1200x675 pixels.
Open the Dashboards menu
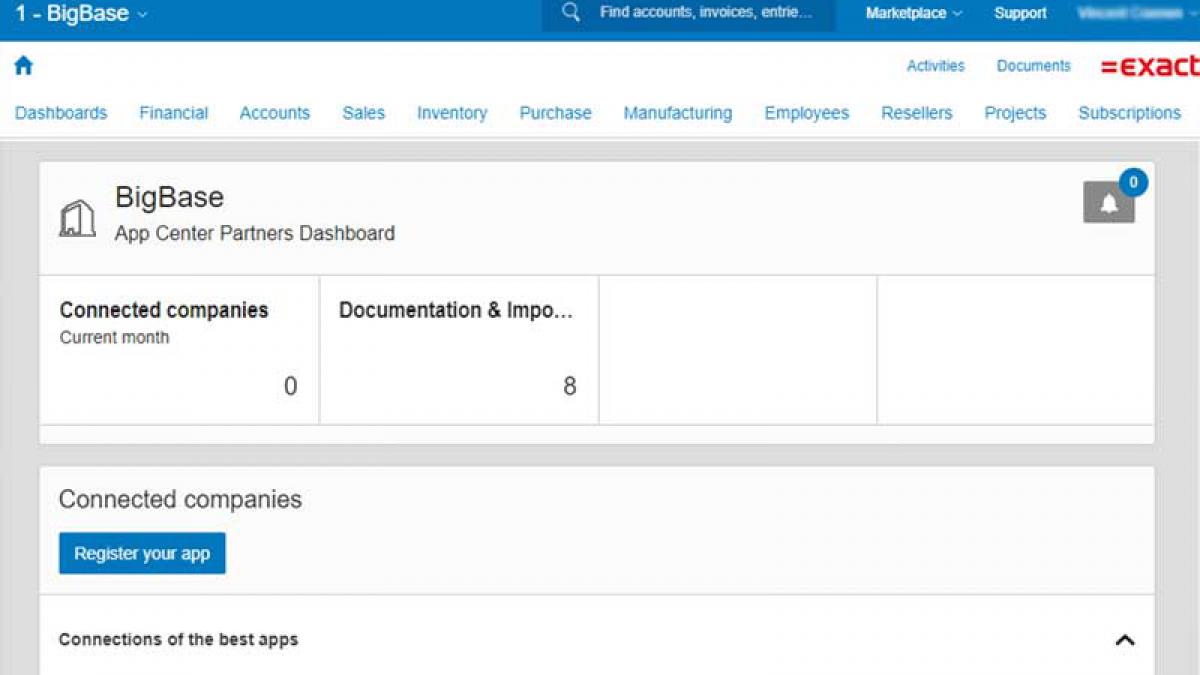point(61,113)
